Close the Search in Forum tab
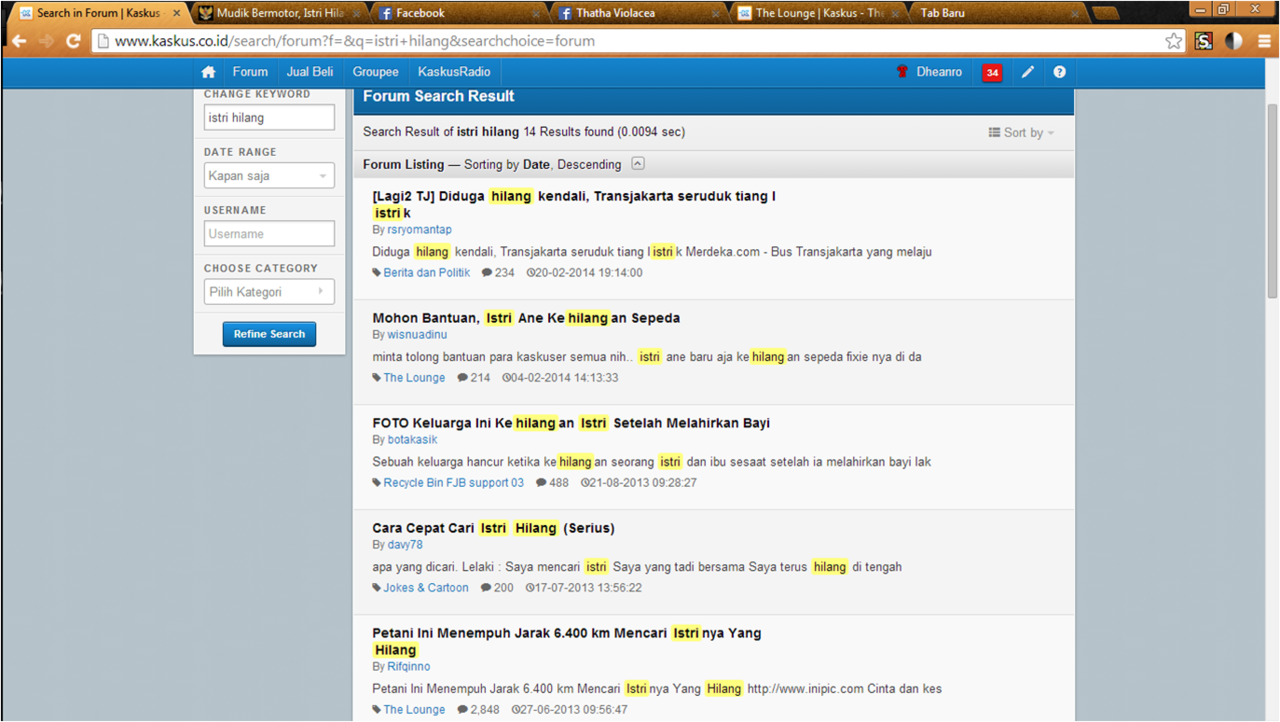Screen dimensions: 1280x722 pyautogui.click(x=177, y=13)
